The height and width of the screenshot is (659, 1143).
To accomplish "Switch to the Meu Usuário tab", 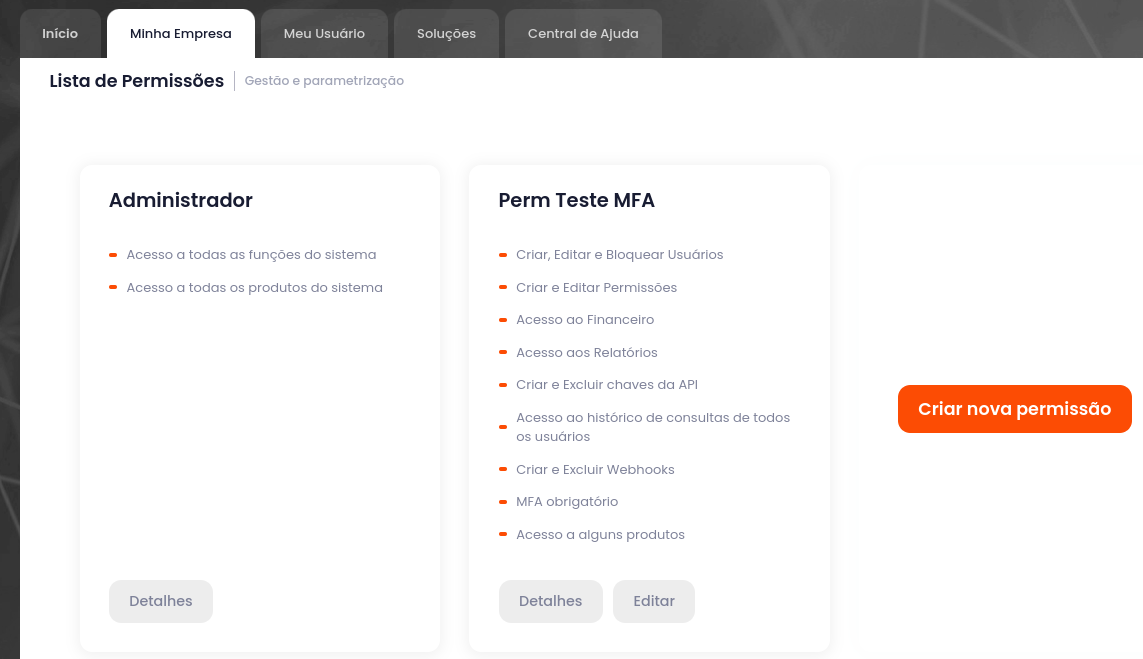I will click(324, 34).
